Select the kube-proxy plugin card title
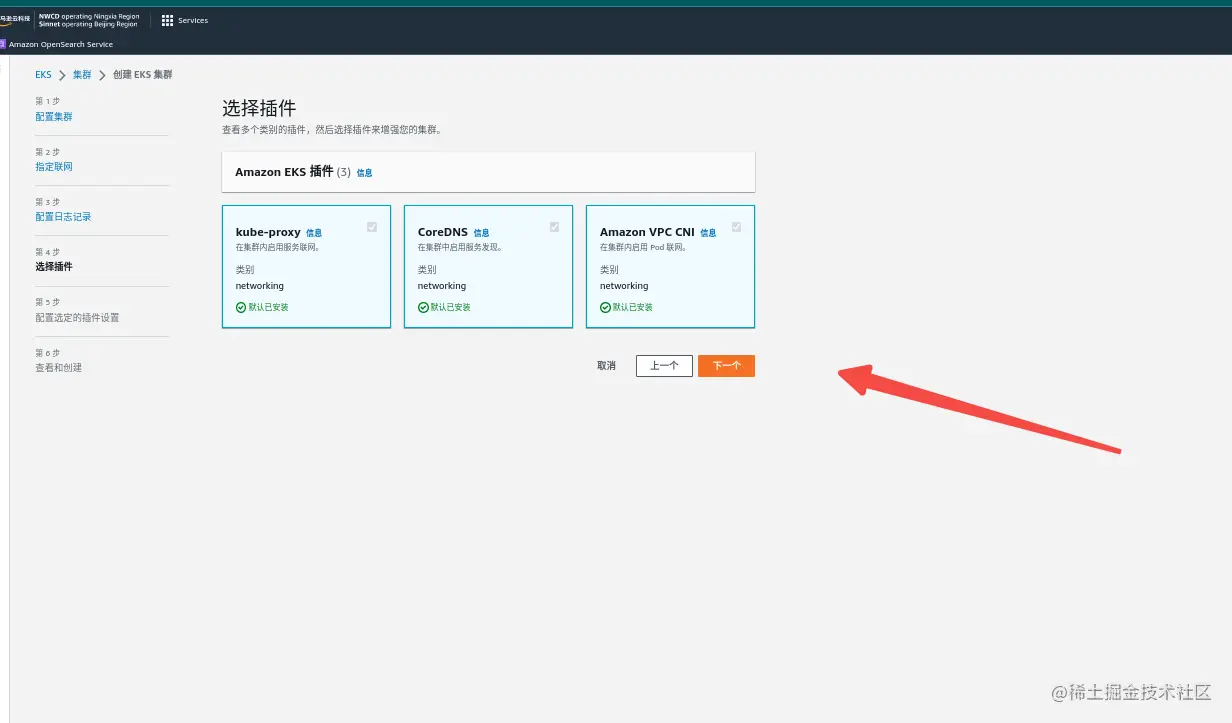The width and height of the screenshot is (1232, 723). 268,232
